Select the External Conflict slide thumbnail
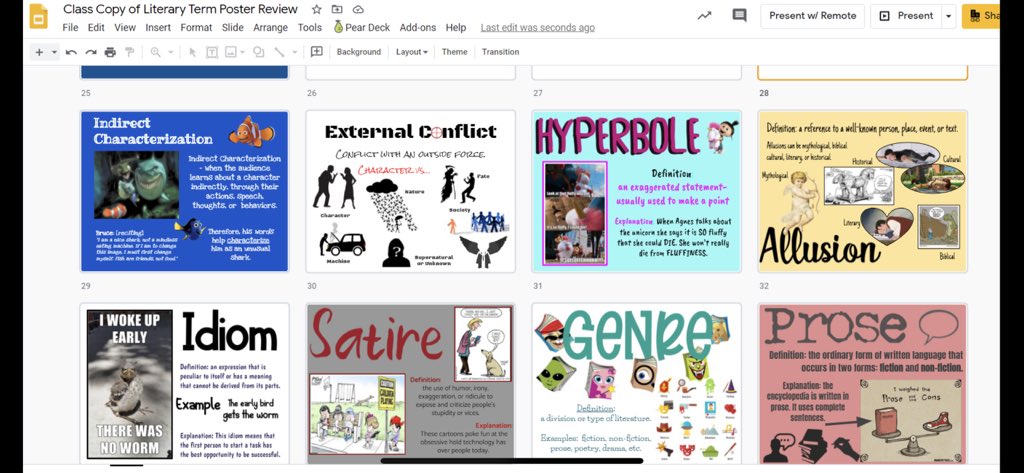1024x473 pixels. [411, 191]
